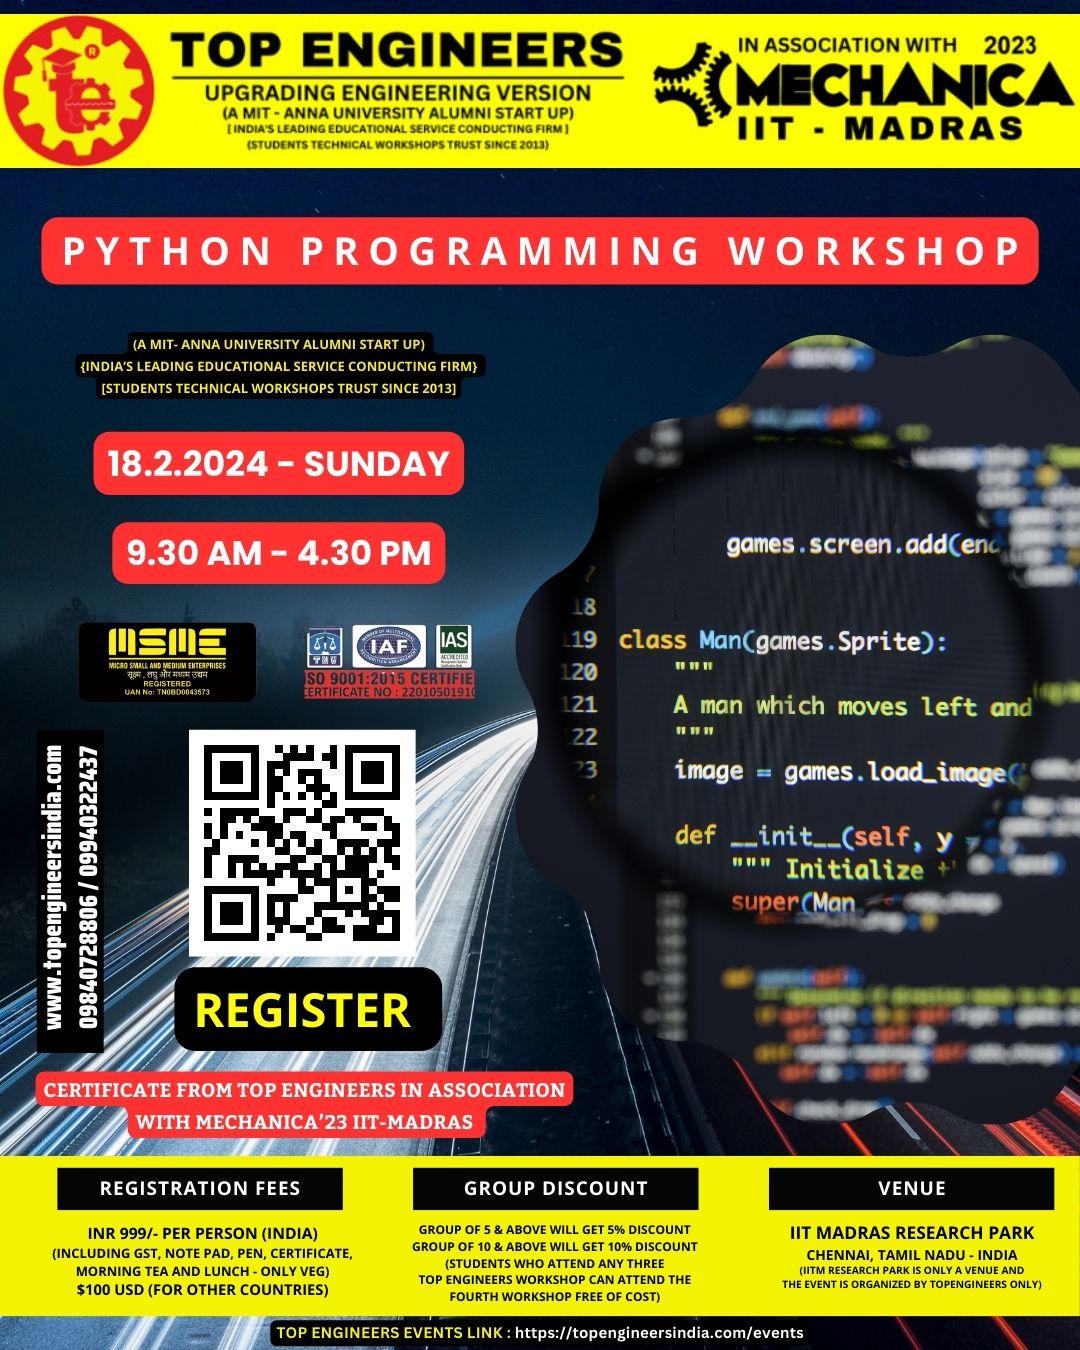
Task: Click 'GROUP OF 10 & ABOVE' discount line
Action: pyautogui.click(x=555, y=1247)
